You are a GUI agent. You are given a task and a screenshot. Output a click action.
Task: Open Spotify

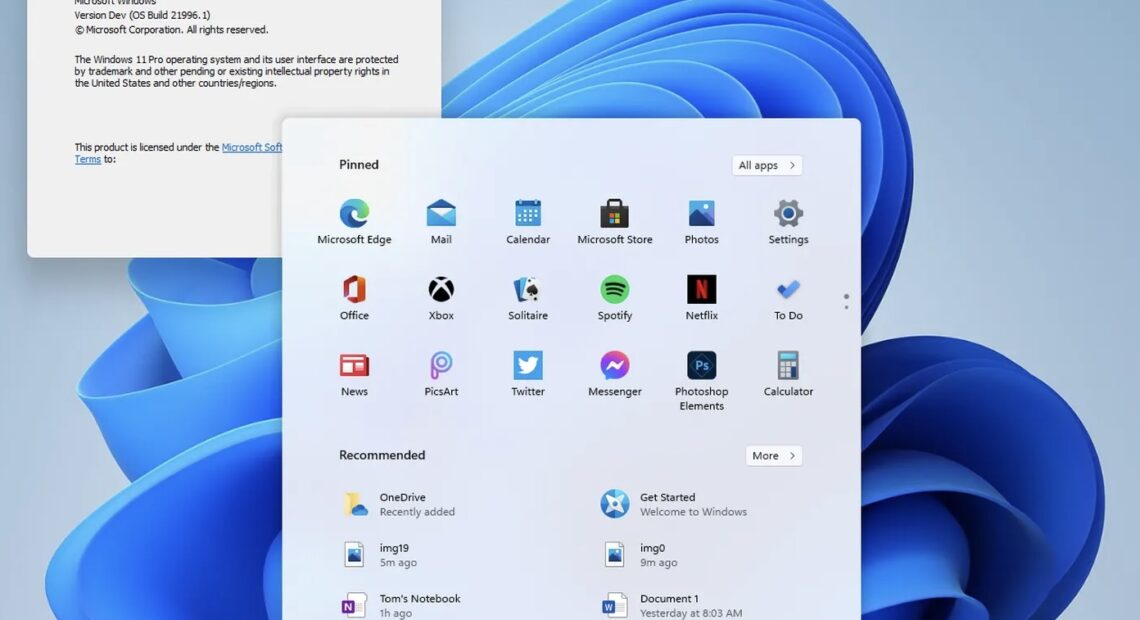(614, 294)
